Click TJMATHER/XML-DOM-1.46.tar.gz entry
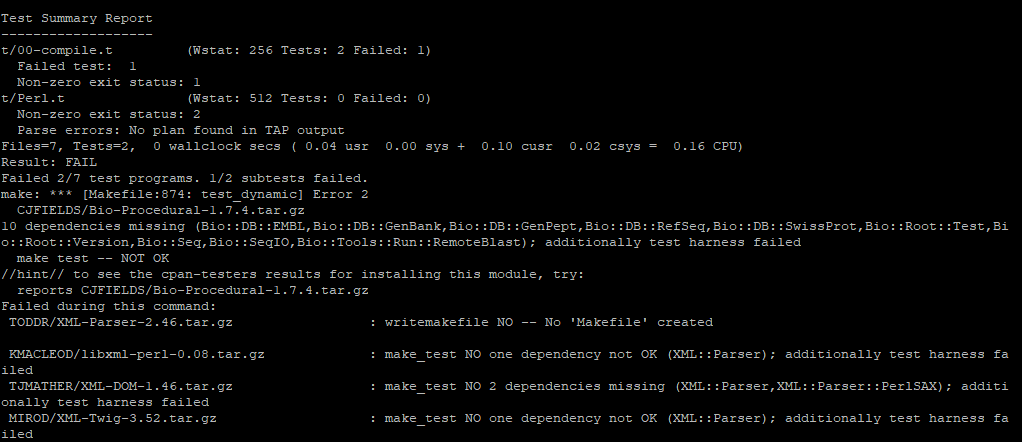 tap(121, 386)
